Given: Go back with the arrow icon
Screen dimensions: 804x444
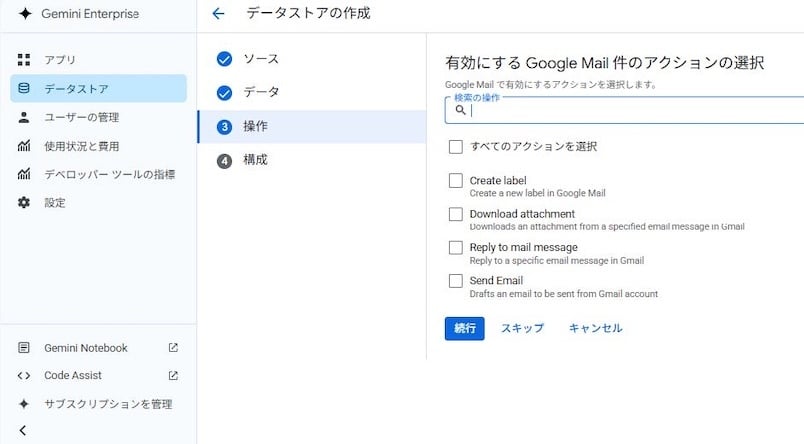Looking at the screenshot, I should [x=218, y=13].
